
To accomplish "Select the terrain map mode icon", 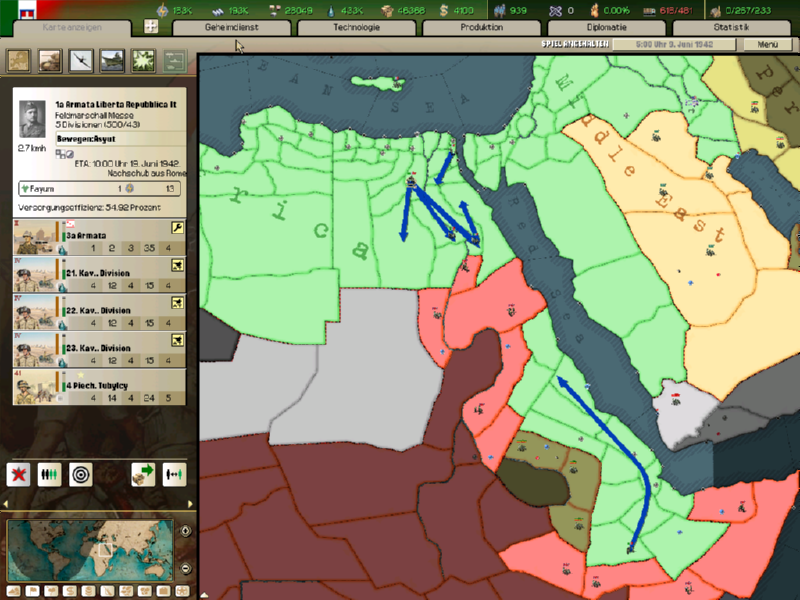I will tap(13, 591).
